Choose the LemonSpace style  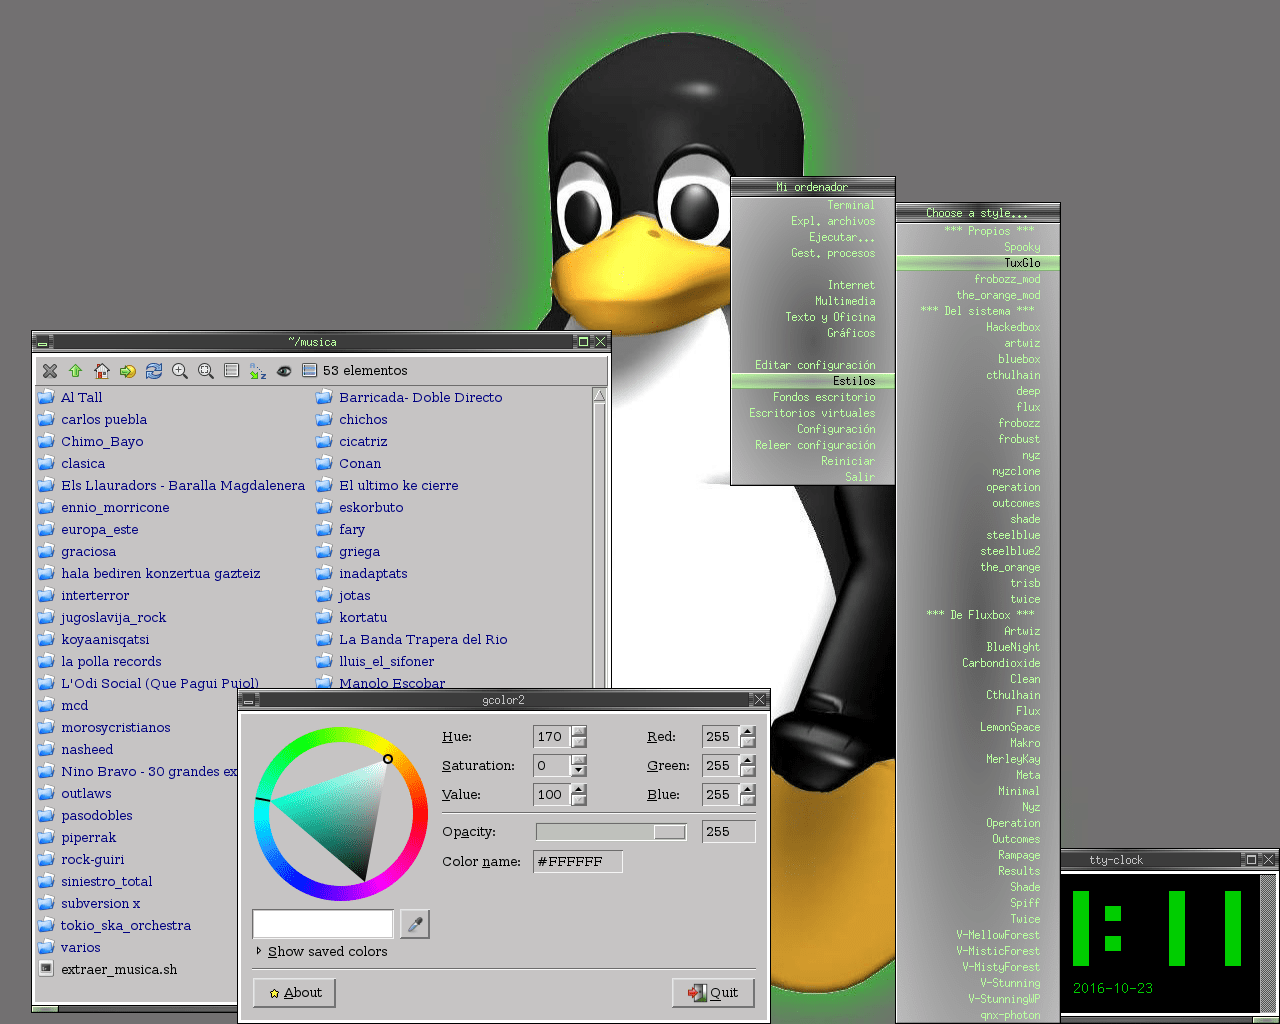[978, 727]
